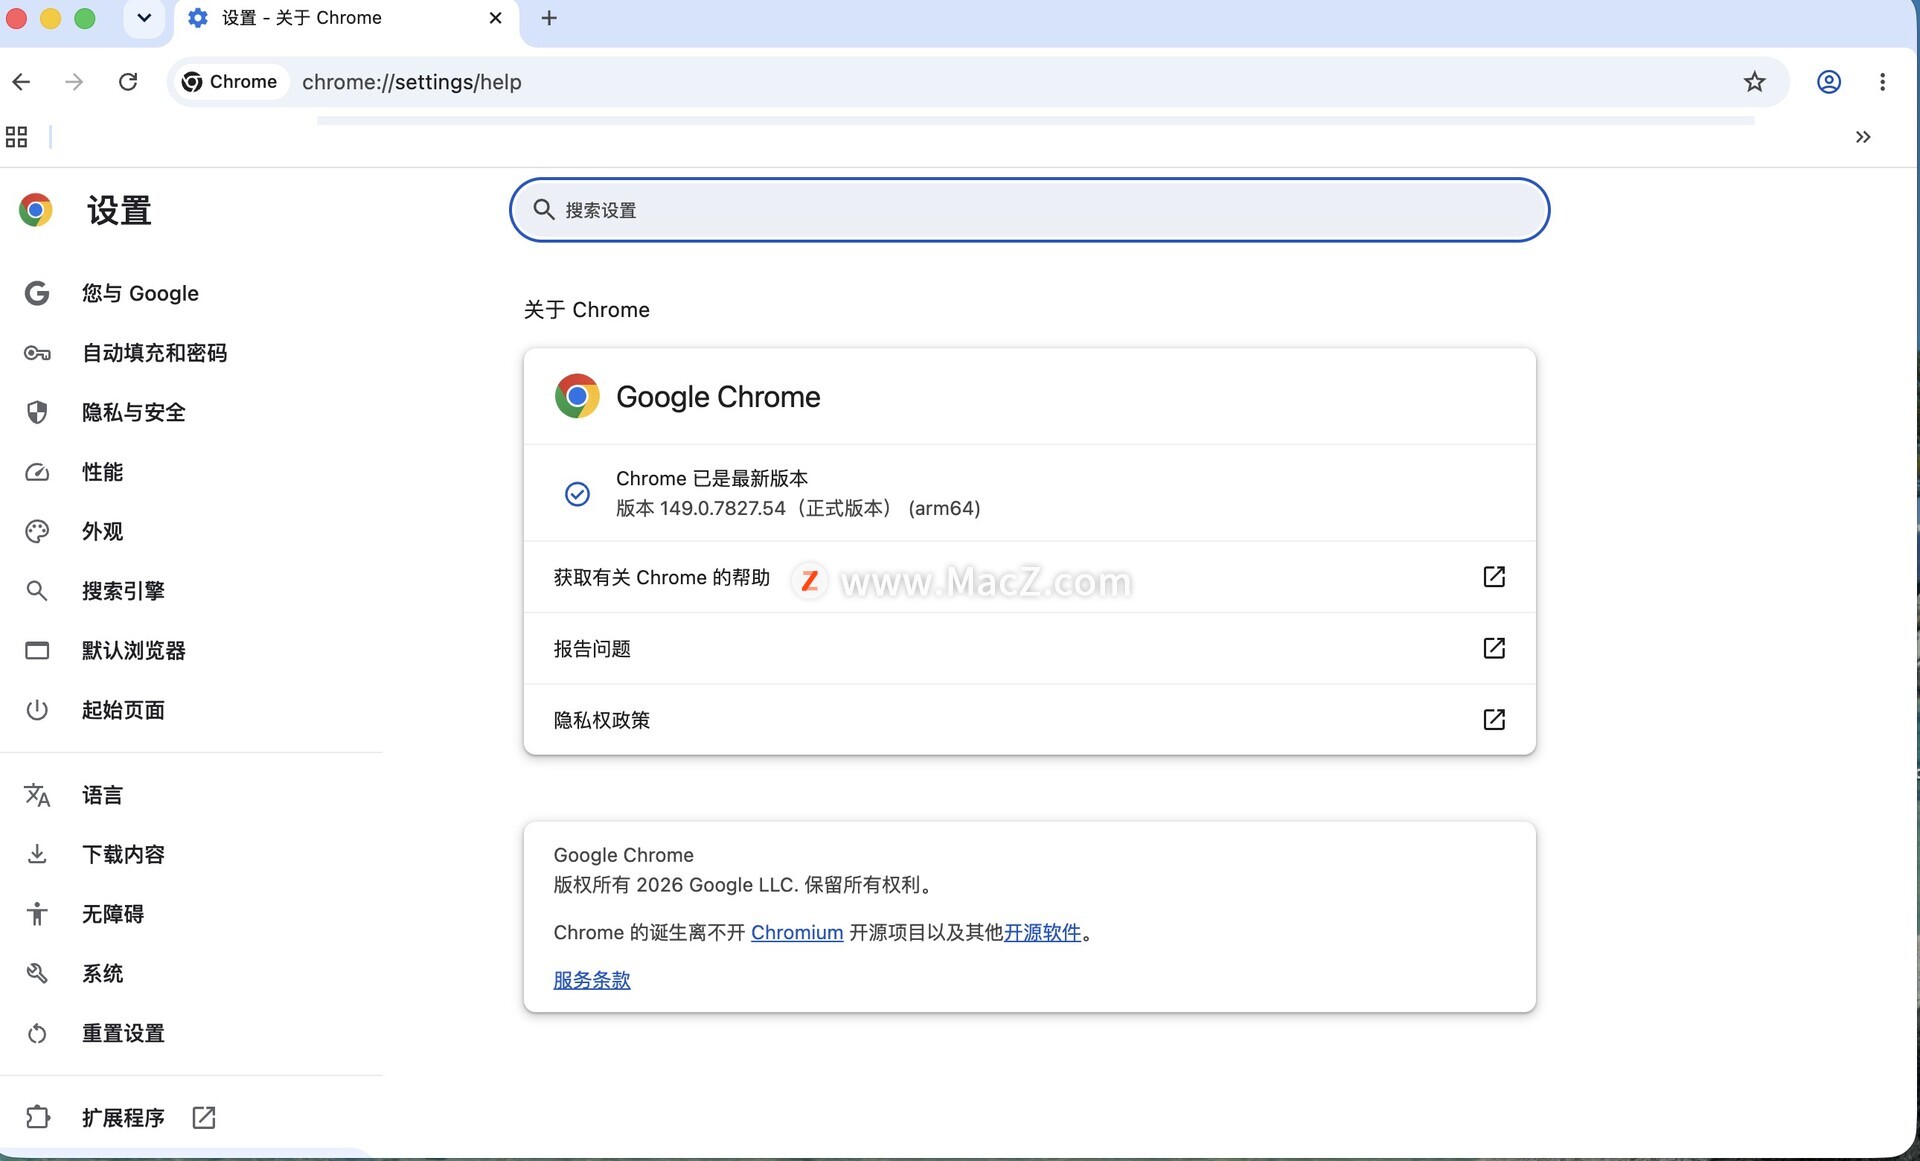Click external-link icon beside 扩展程序
This screenshot has width=1920, height=1161.
pyautogui.click(x=204, y=1117)
